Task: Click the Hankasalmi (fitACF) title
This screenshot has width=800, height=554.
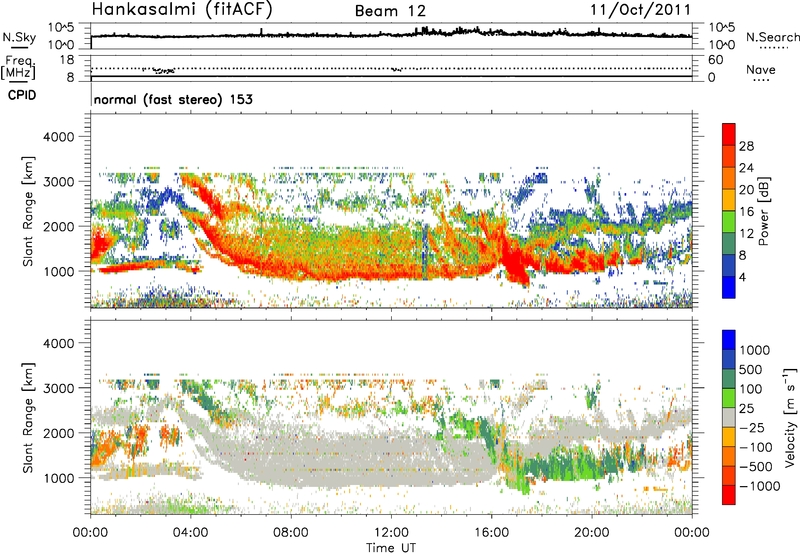Action: coord(182,9)
